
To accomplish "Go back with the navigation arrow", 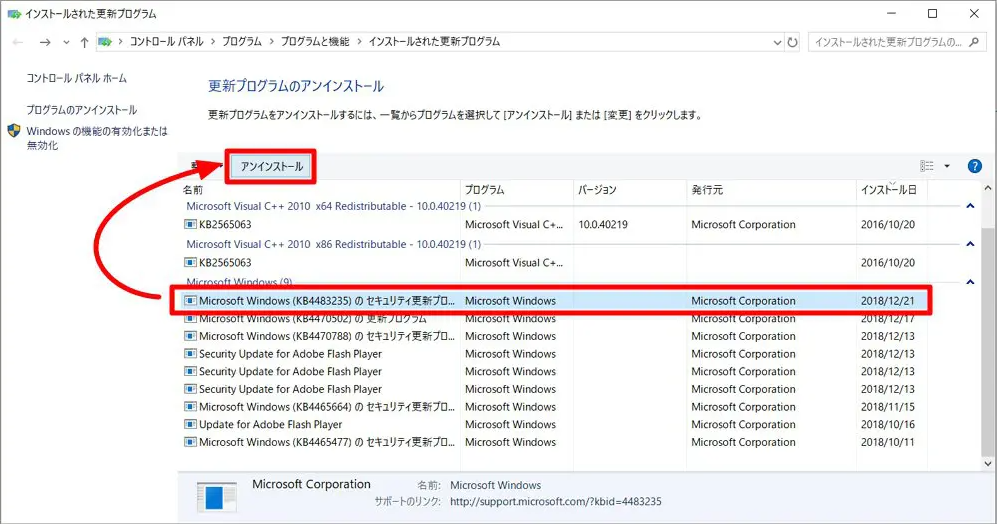I will (x=18, y=42).
